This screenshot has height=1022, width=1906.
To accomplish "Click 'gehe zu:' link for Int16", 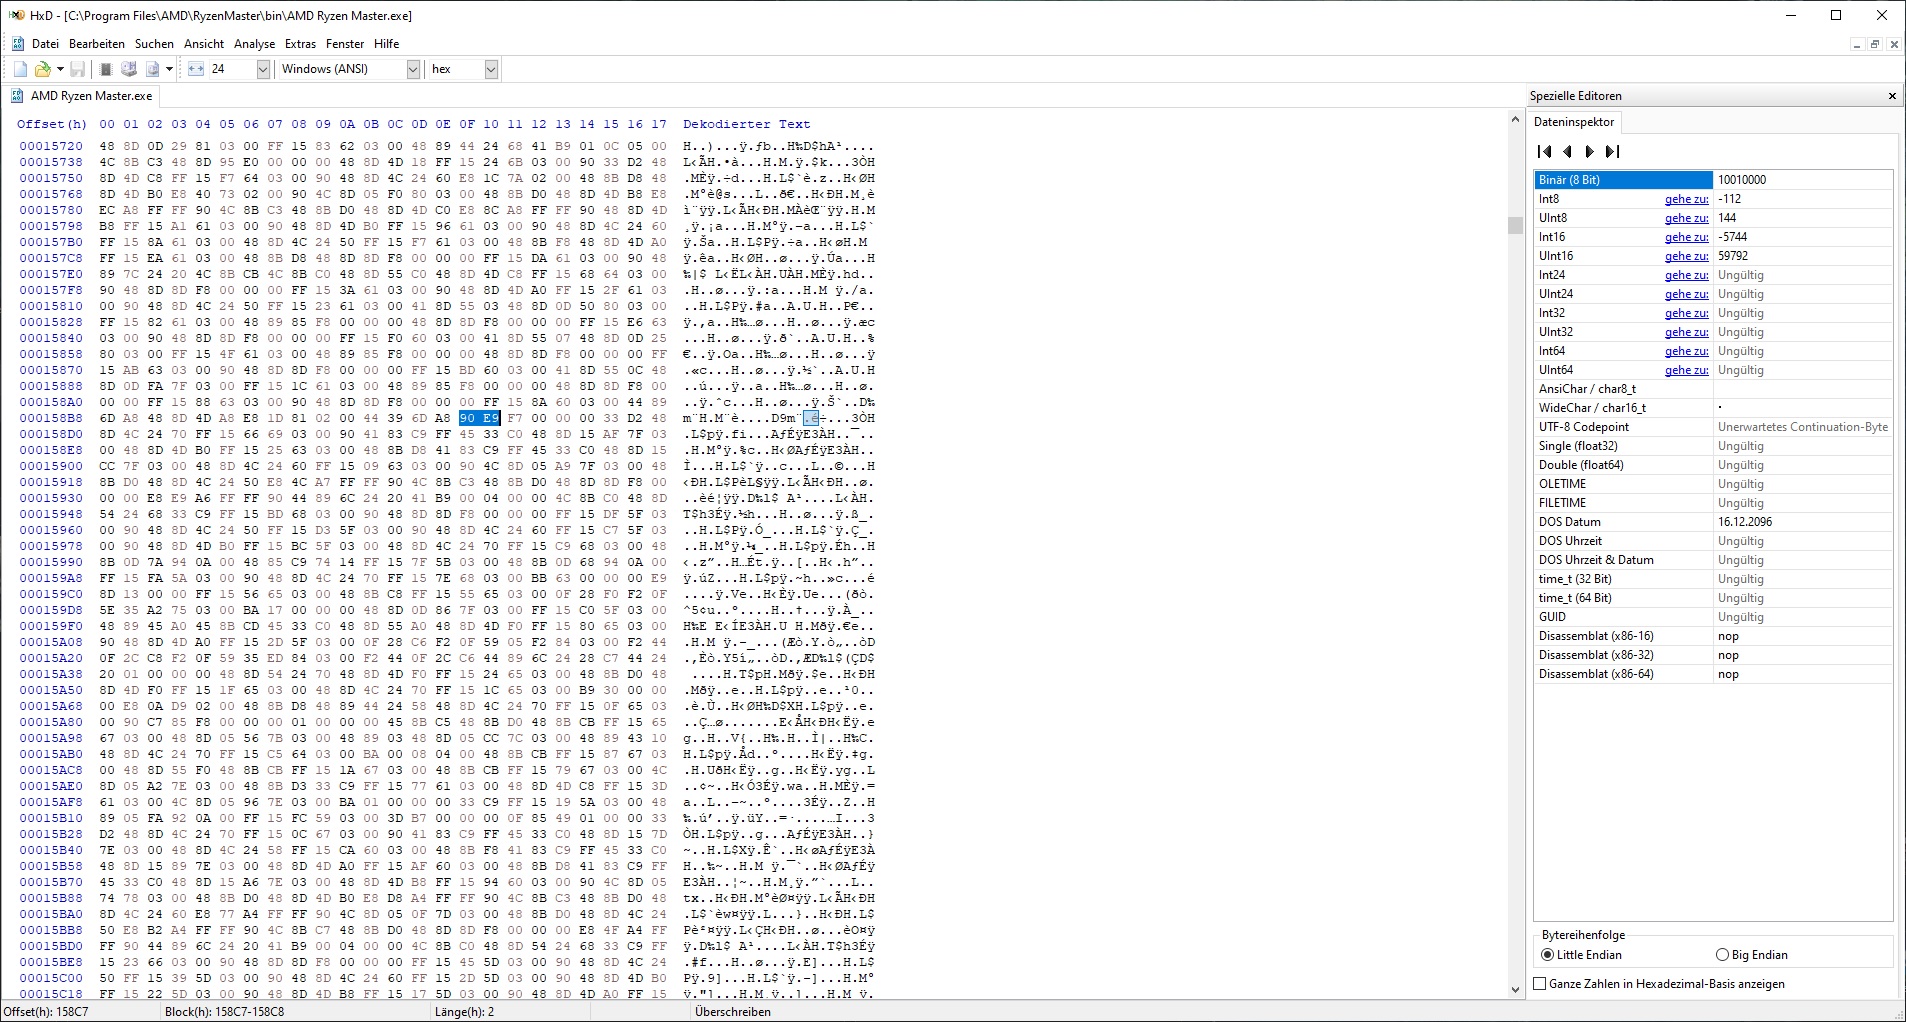I will [x=1686, y=237].
